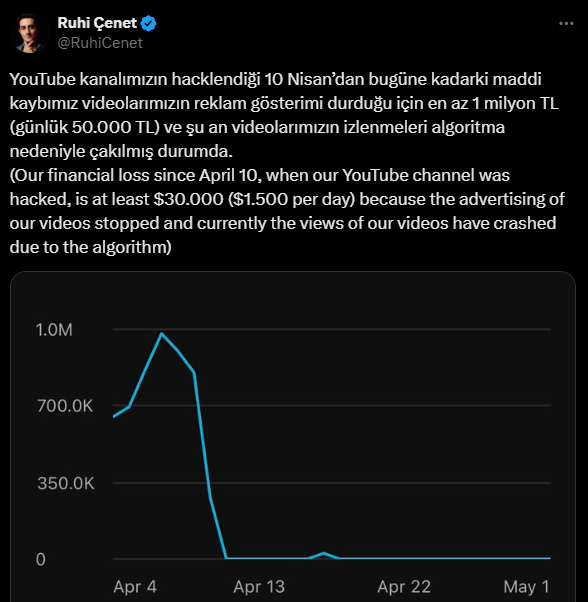Click the Ruhi Çenet display name
588x602 pixels.
pos(97,23)
